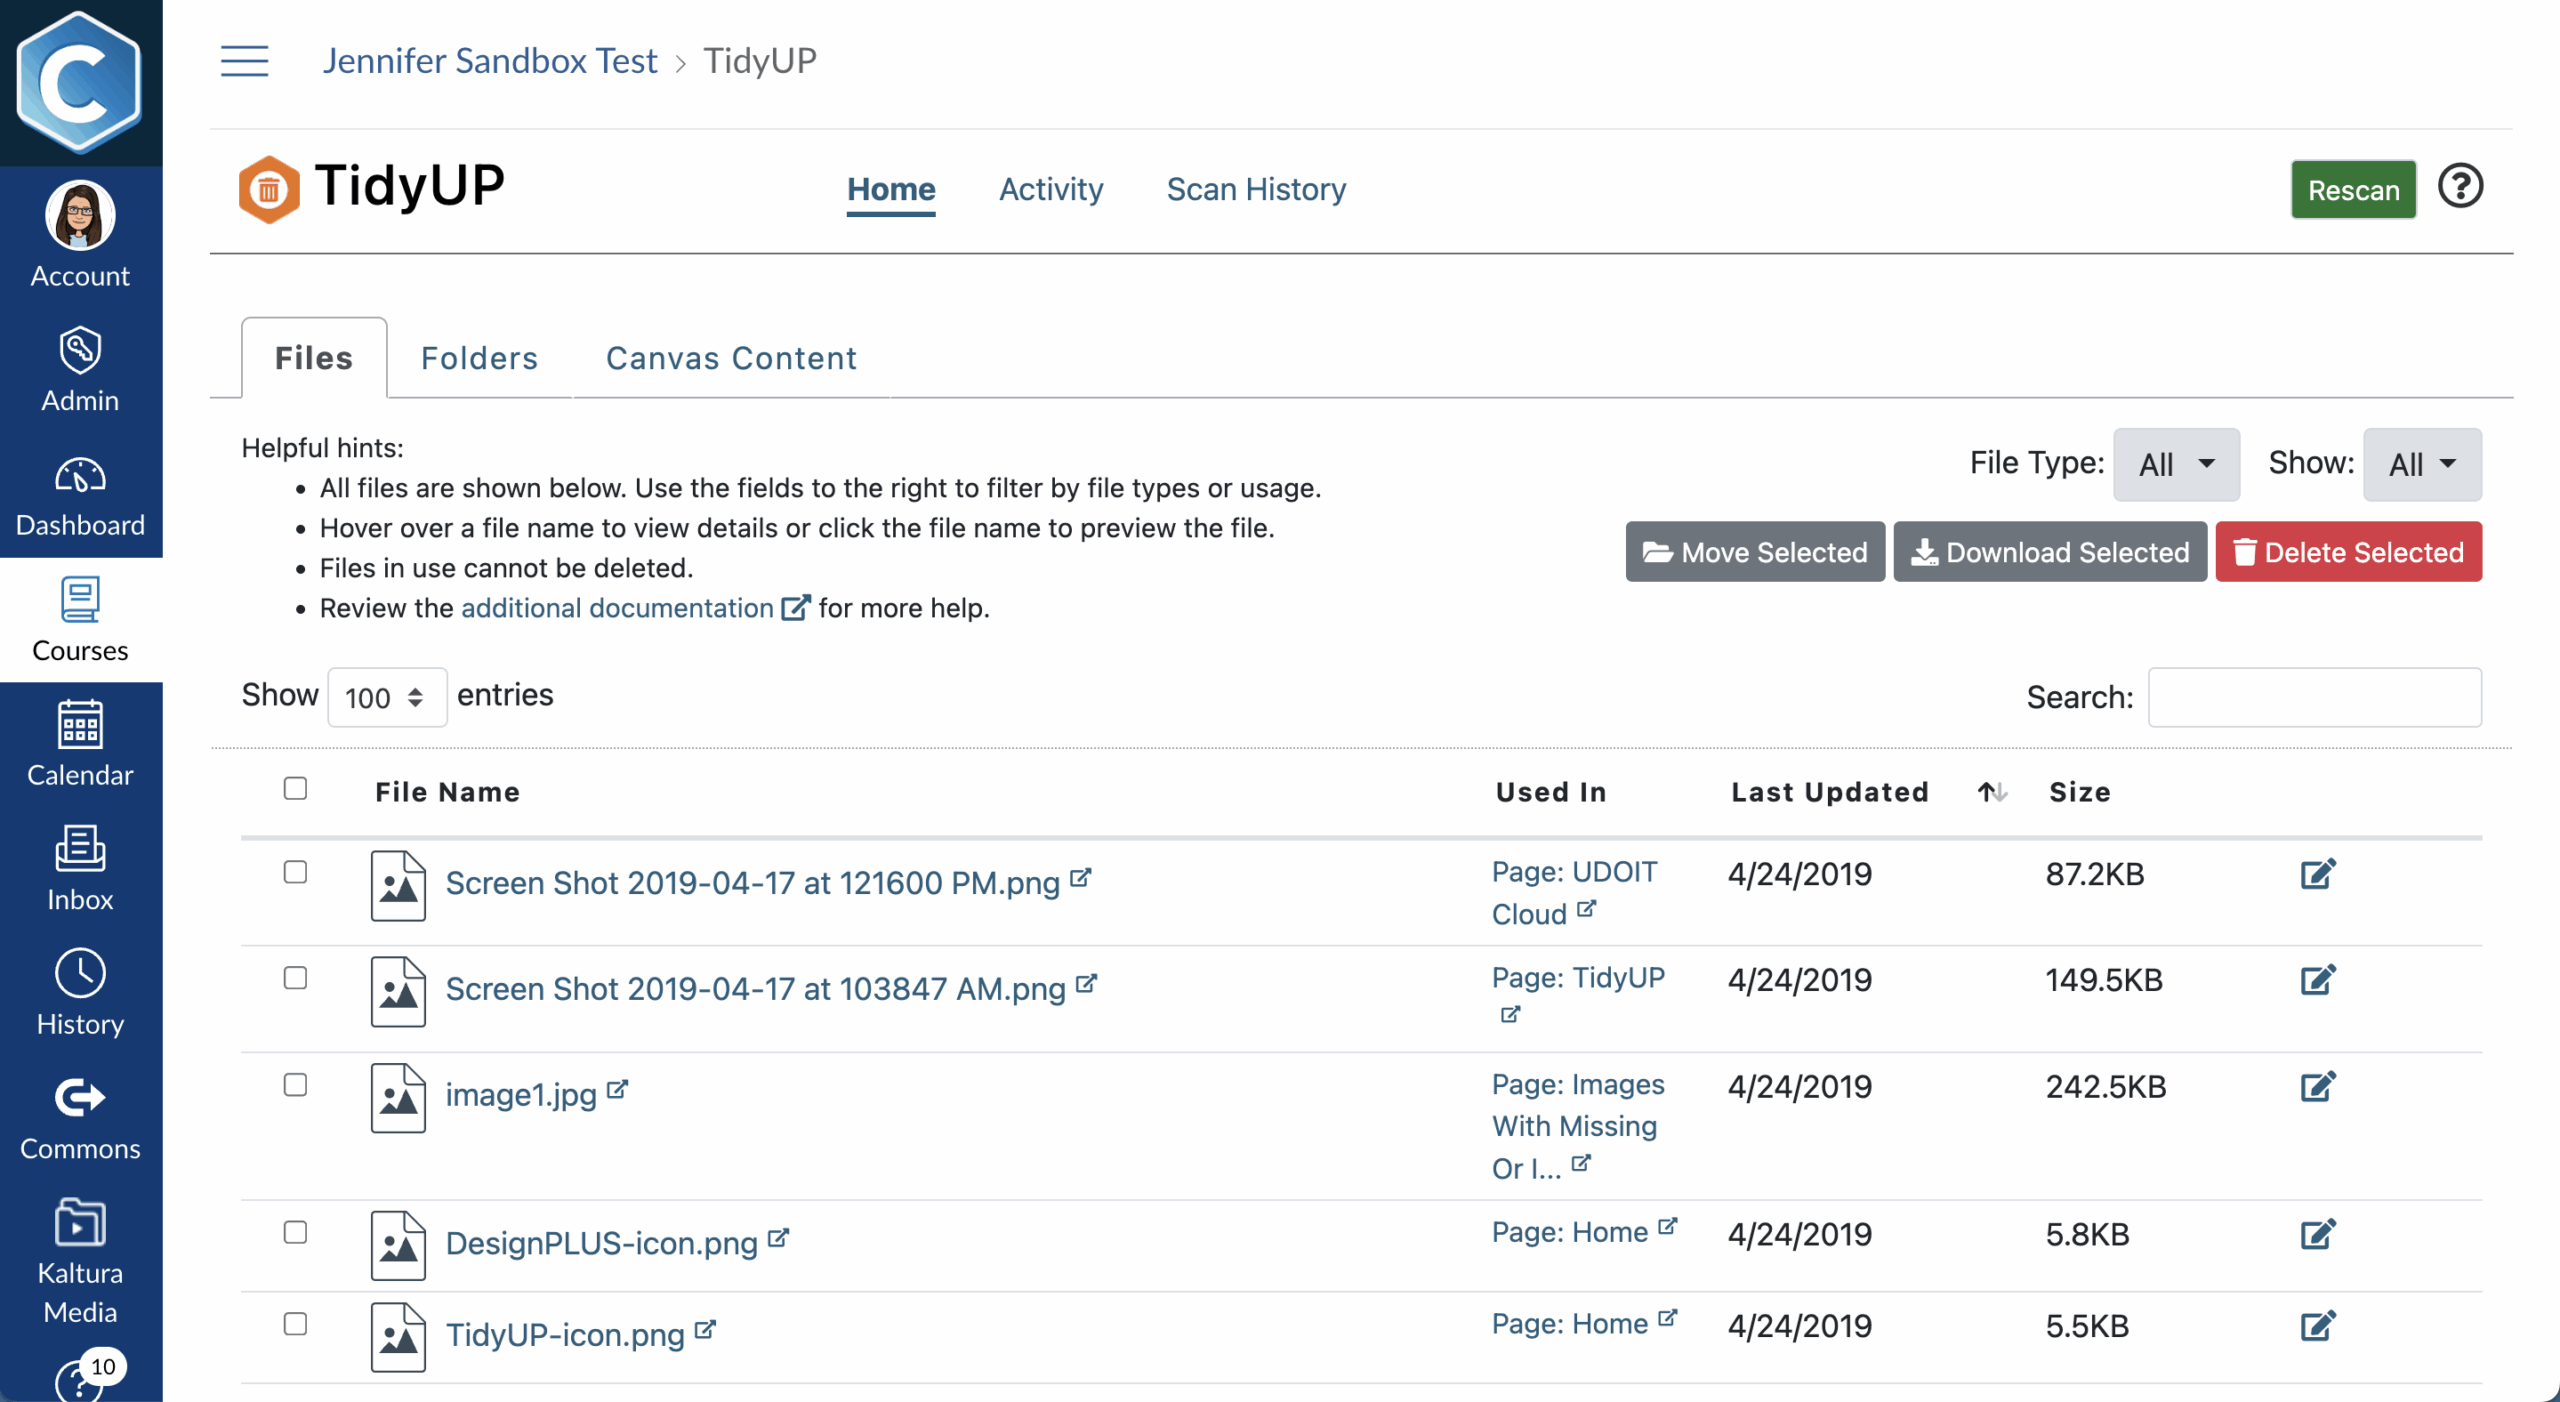Focus the Search input field

coord(2314,697)
